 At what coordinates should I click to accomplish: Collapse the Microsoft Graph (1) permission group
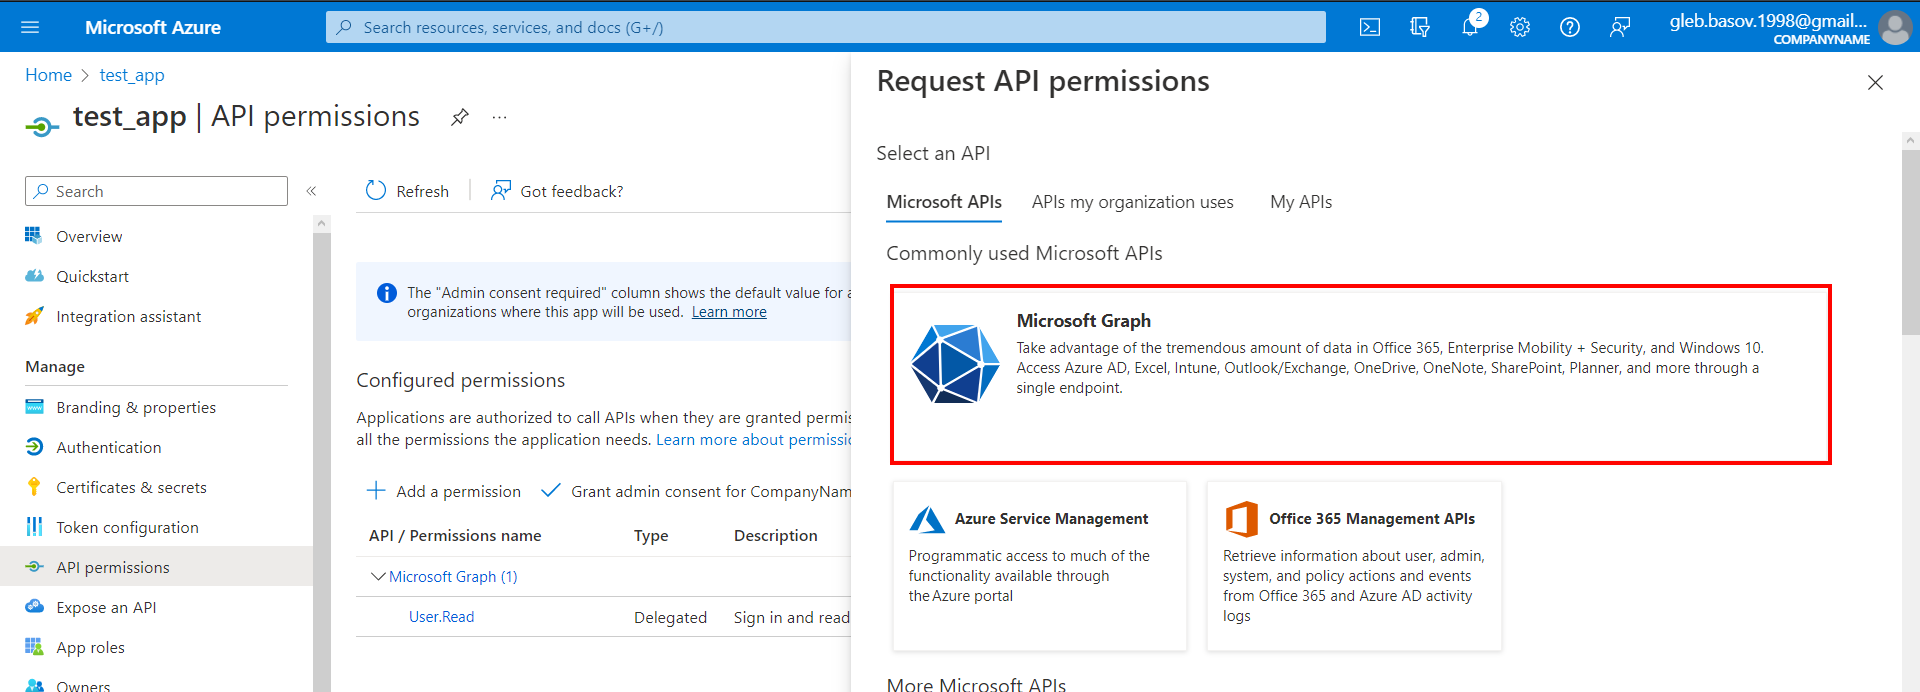click(x=378, y=576)
